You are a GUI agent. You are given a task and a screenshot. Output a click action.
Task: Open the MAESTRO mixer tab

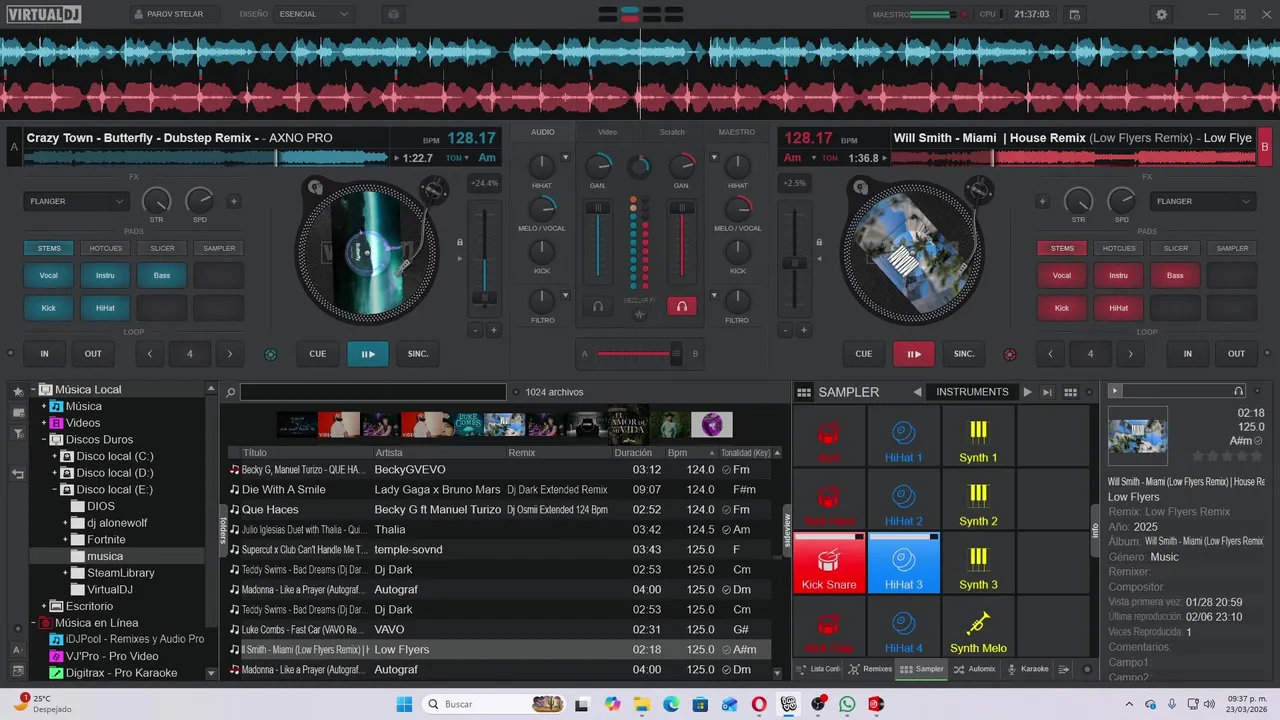737,132
